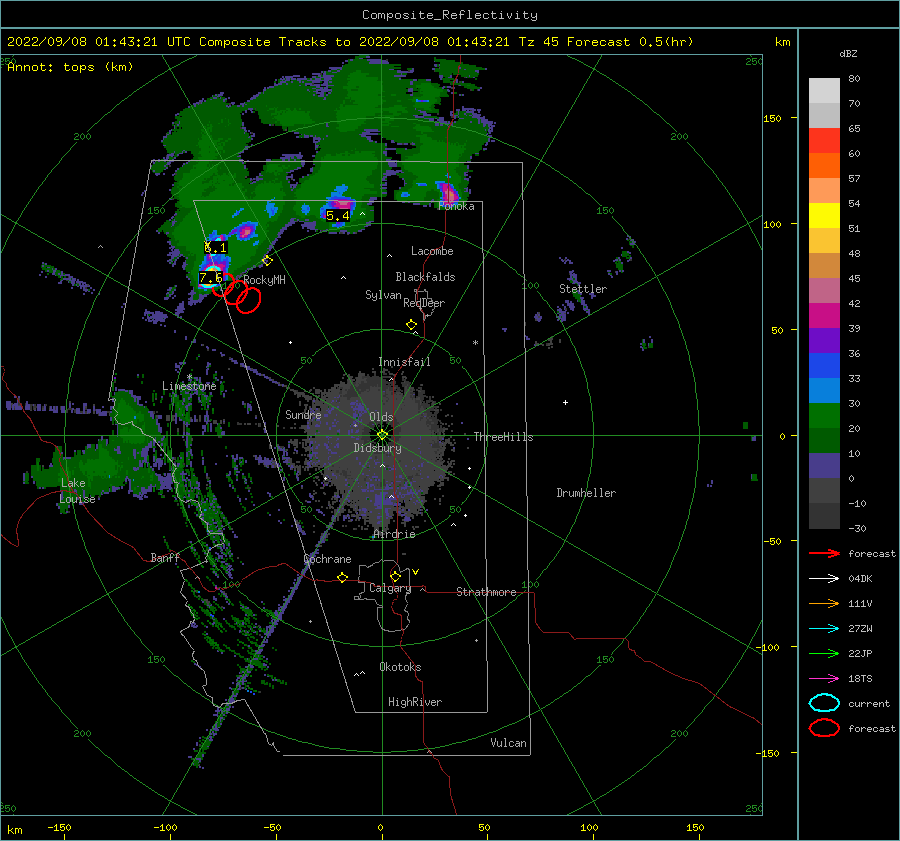Viewport: 900px width, 841px height.
Task: Click the Limestone label
Action: point(189,386)
